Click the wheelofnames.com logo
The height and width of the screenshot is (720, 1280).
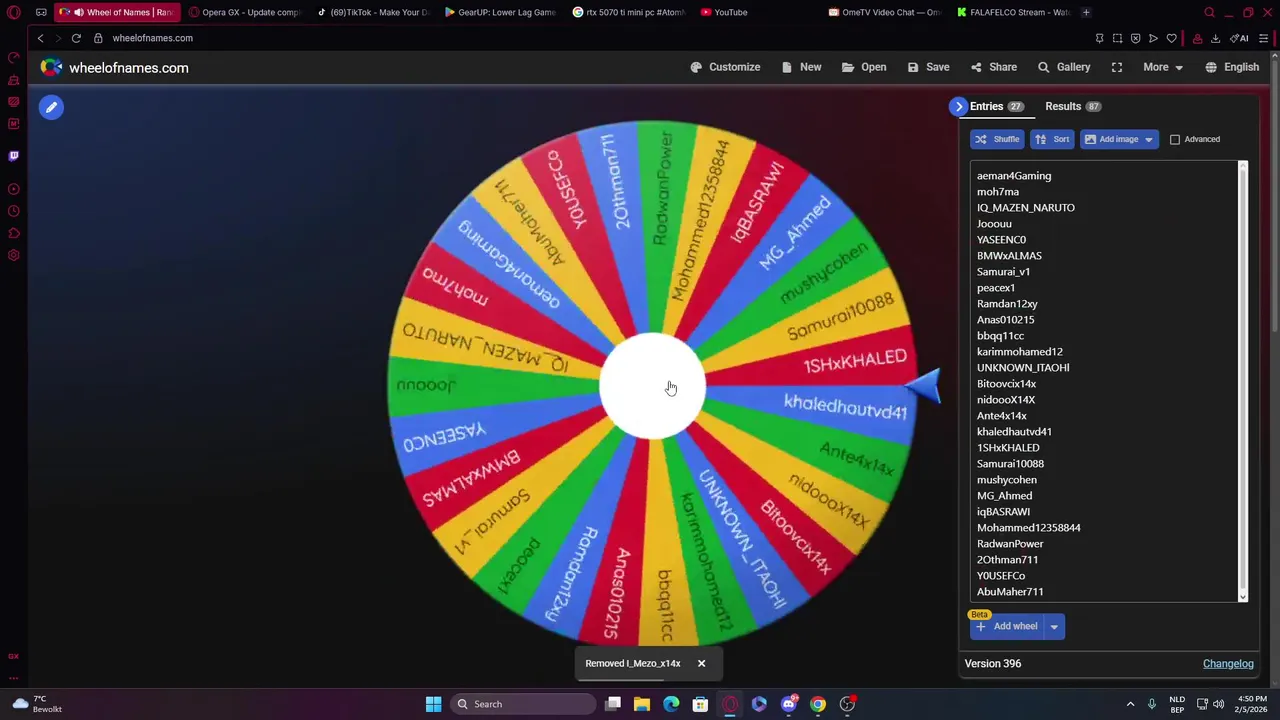(114, 68)
